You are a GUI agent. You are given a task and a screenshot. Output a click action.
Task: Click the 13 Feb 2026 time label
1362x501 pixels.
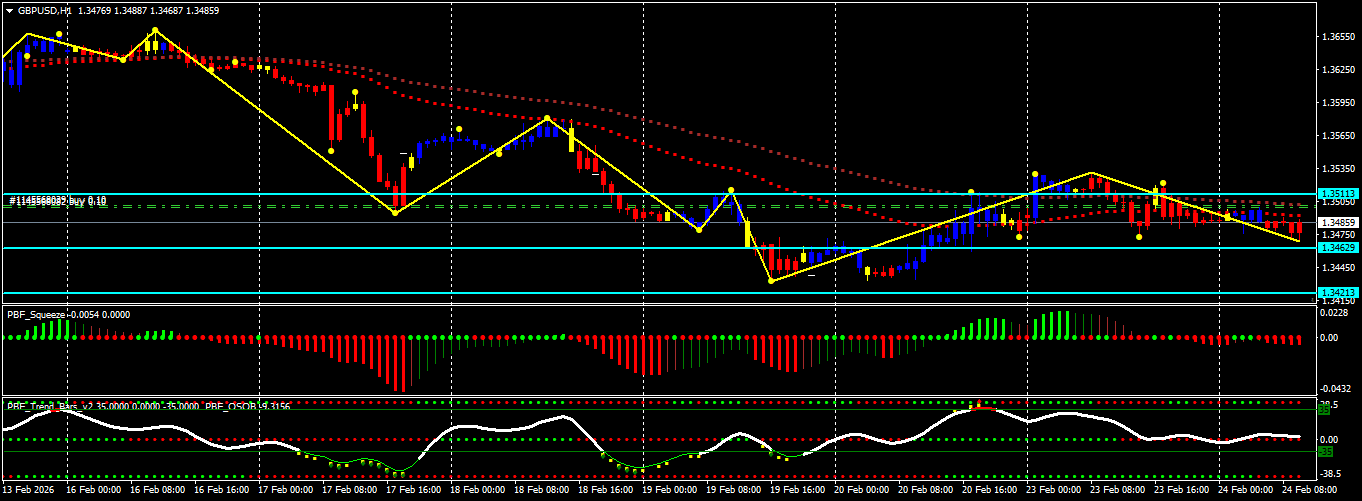(x=28, y=491)
